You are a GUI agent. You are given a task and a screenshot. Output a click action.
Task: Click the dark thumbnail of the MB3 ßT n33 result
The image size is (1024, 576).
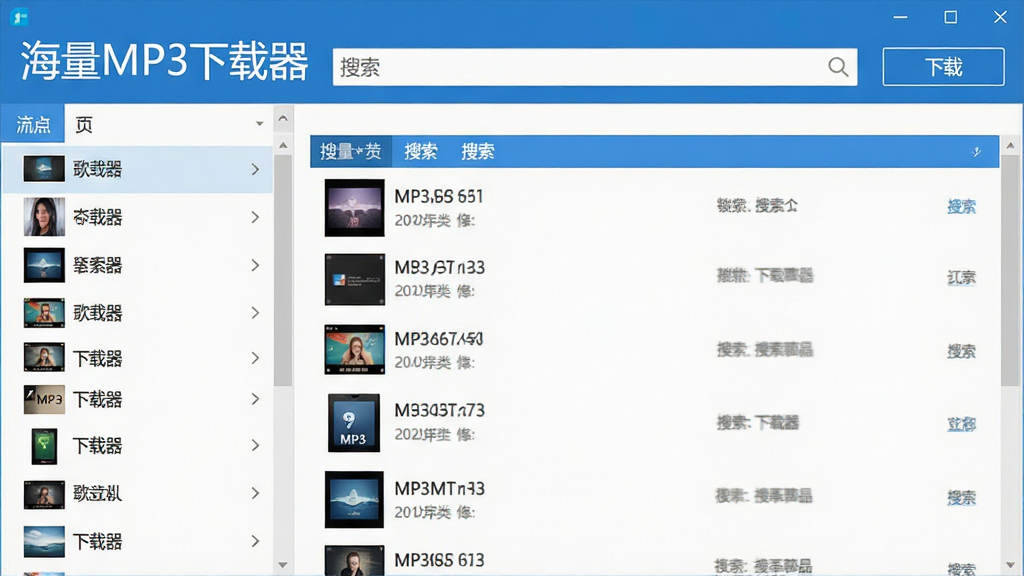355,280
